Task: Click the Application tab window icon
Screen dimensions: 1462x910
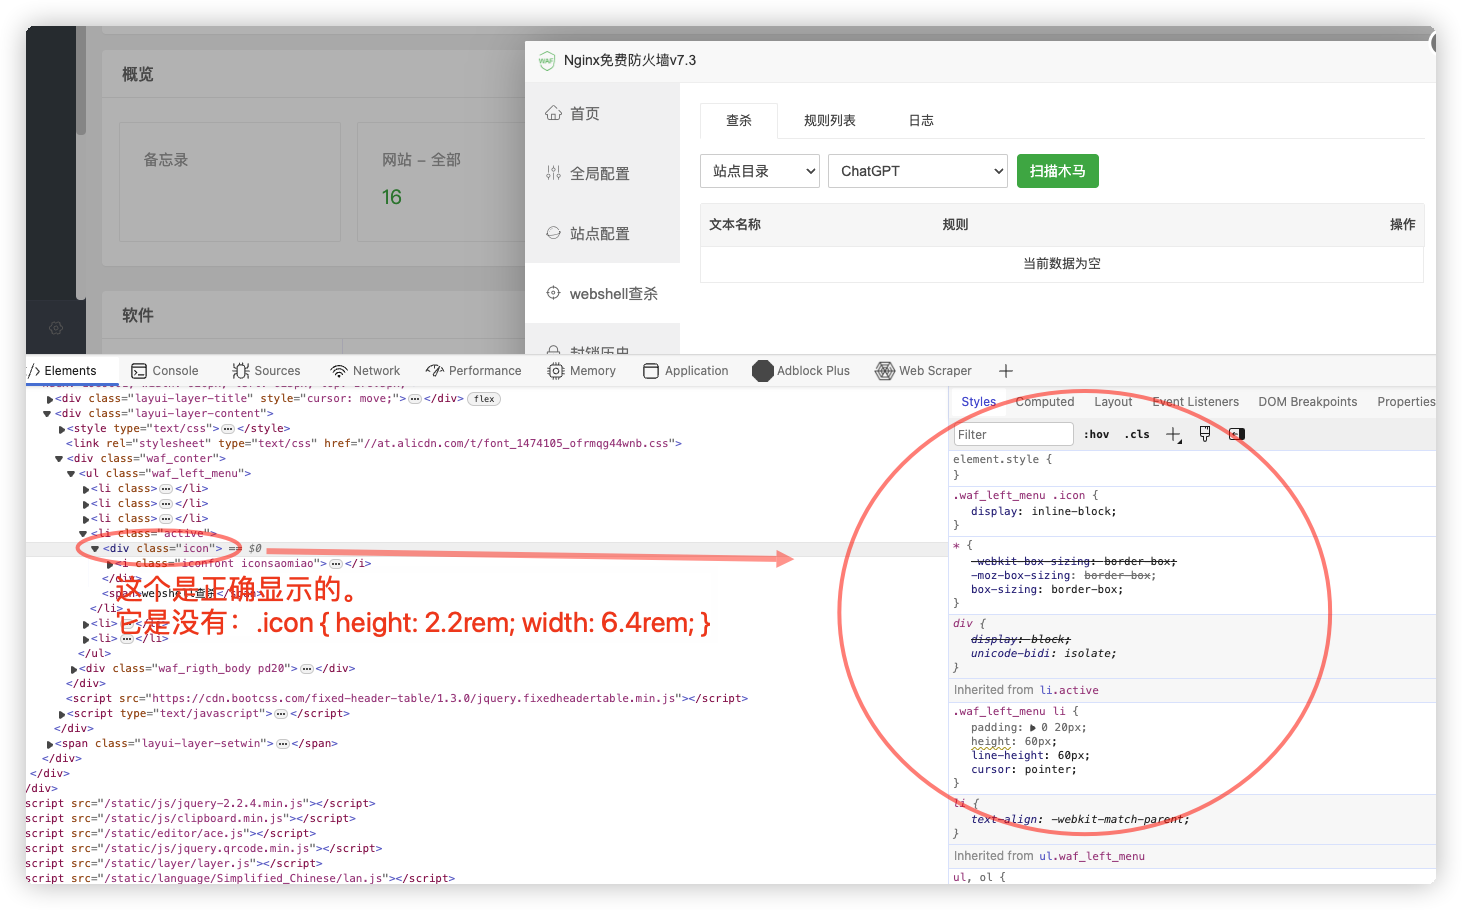Action: pyautogui.click(x=651, y=371)
